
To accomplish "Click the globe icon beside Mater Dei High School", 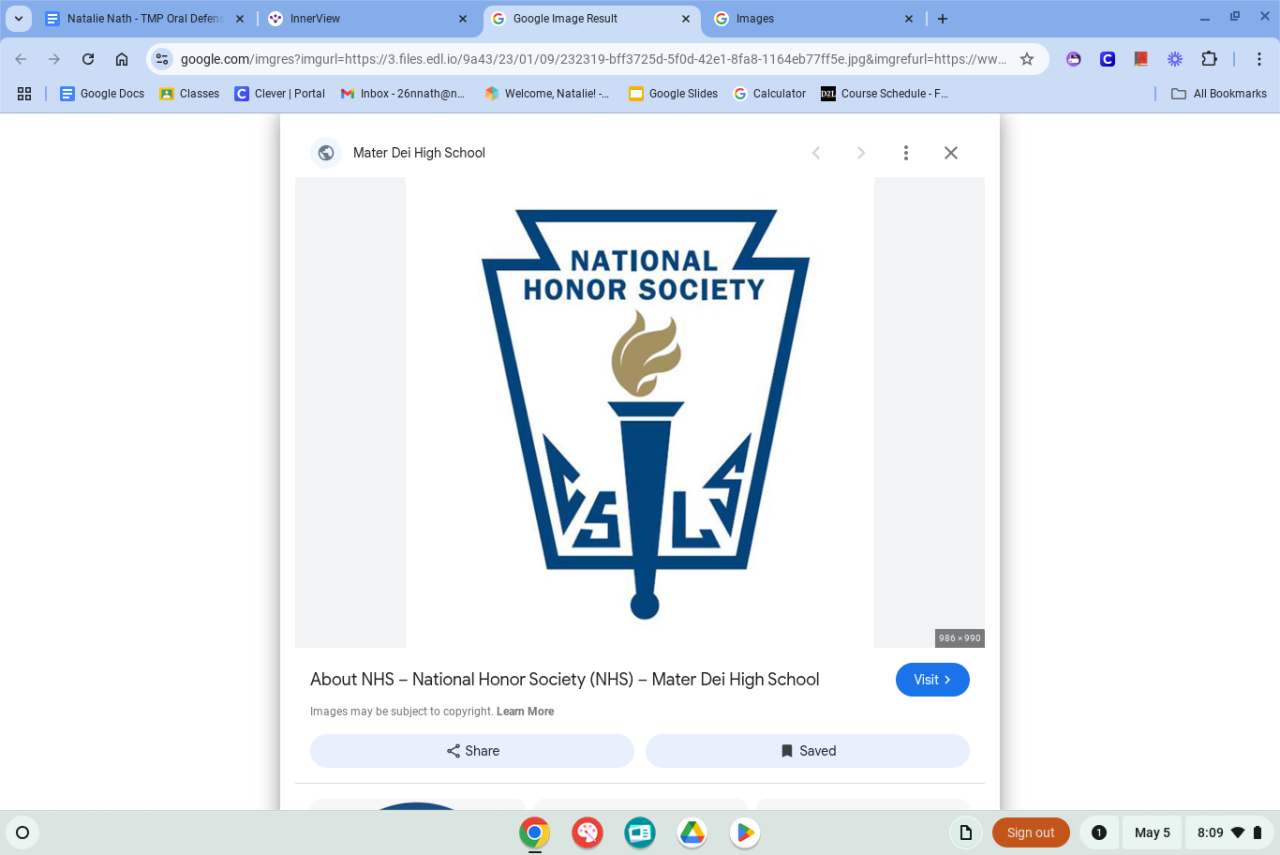I will tap(325, 153).
